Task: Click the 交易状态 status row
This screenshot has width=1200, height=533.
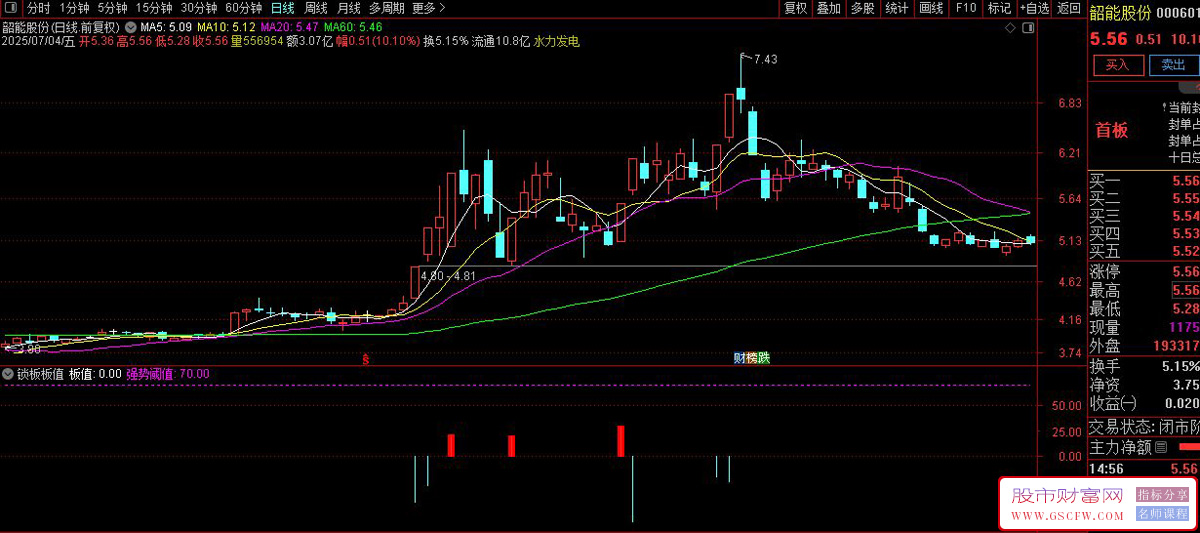Action: 1144,426
